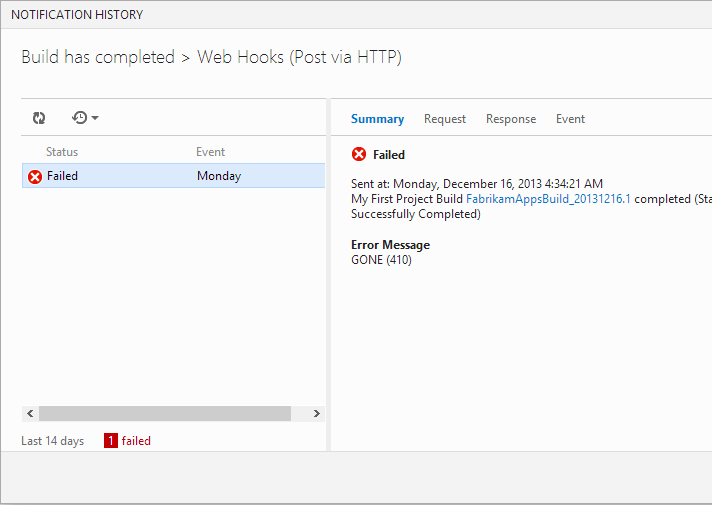Viewport: 712px width, 505px height.
Task: Click the GONE (410) error text
Action: pyautogui.click(x=381, y=260)
